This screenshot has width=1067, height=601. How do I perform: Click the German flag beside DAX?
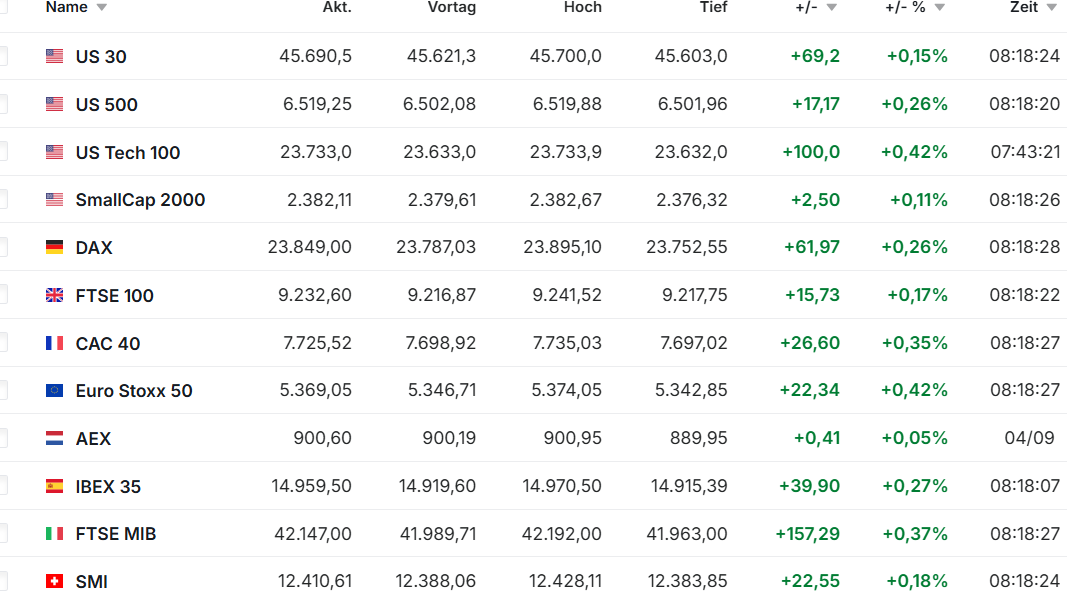54,247
